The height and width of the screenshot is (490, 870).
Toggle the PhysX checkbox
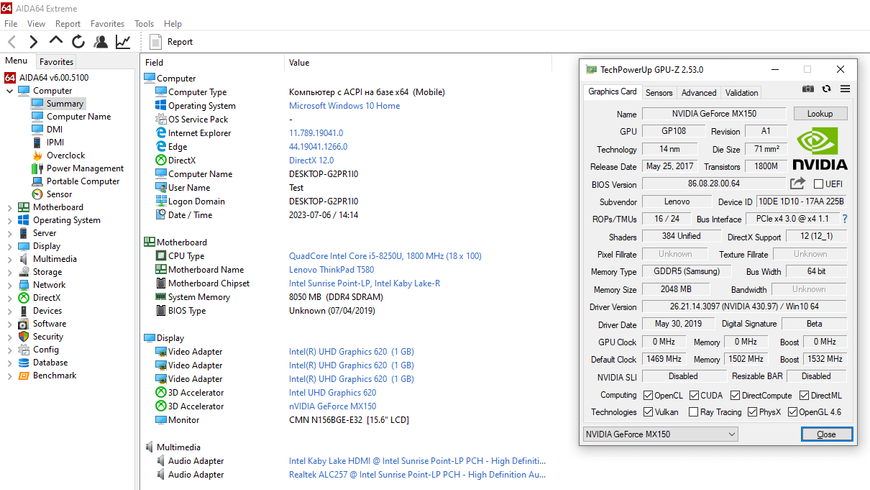[752, 412]
